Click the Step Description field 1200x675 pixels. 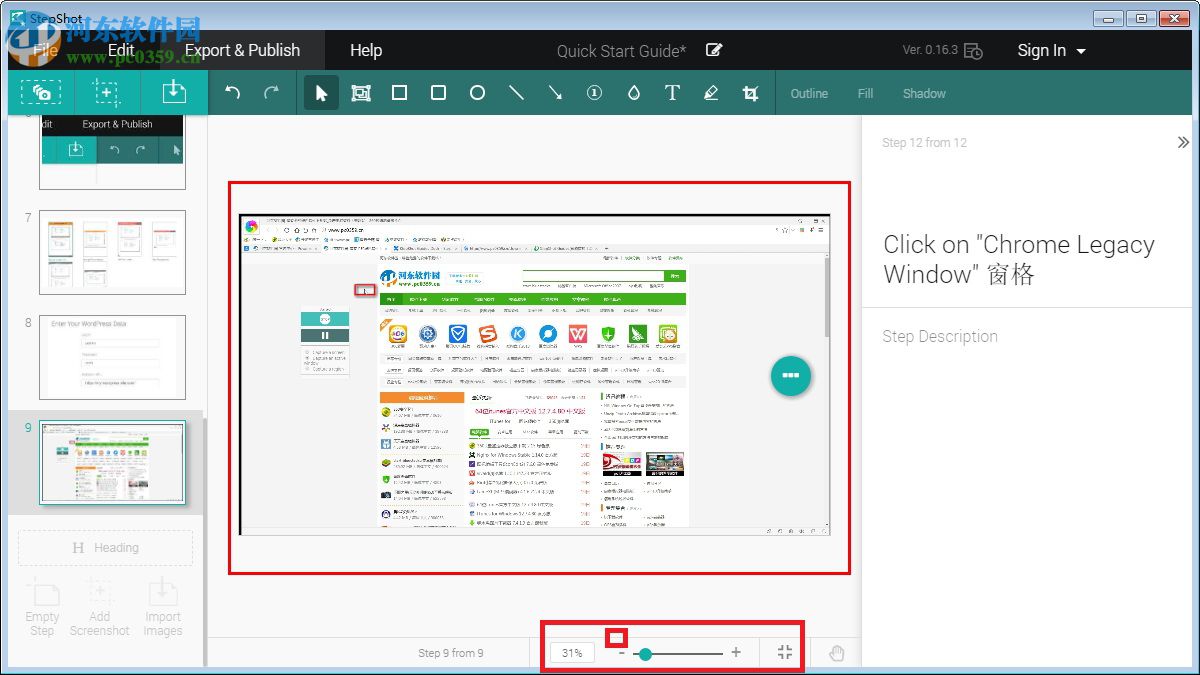point(940,336)
